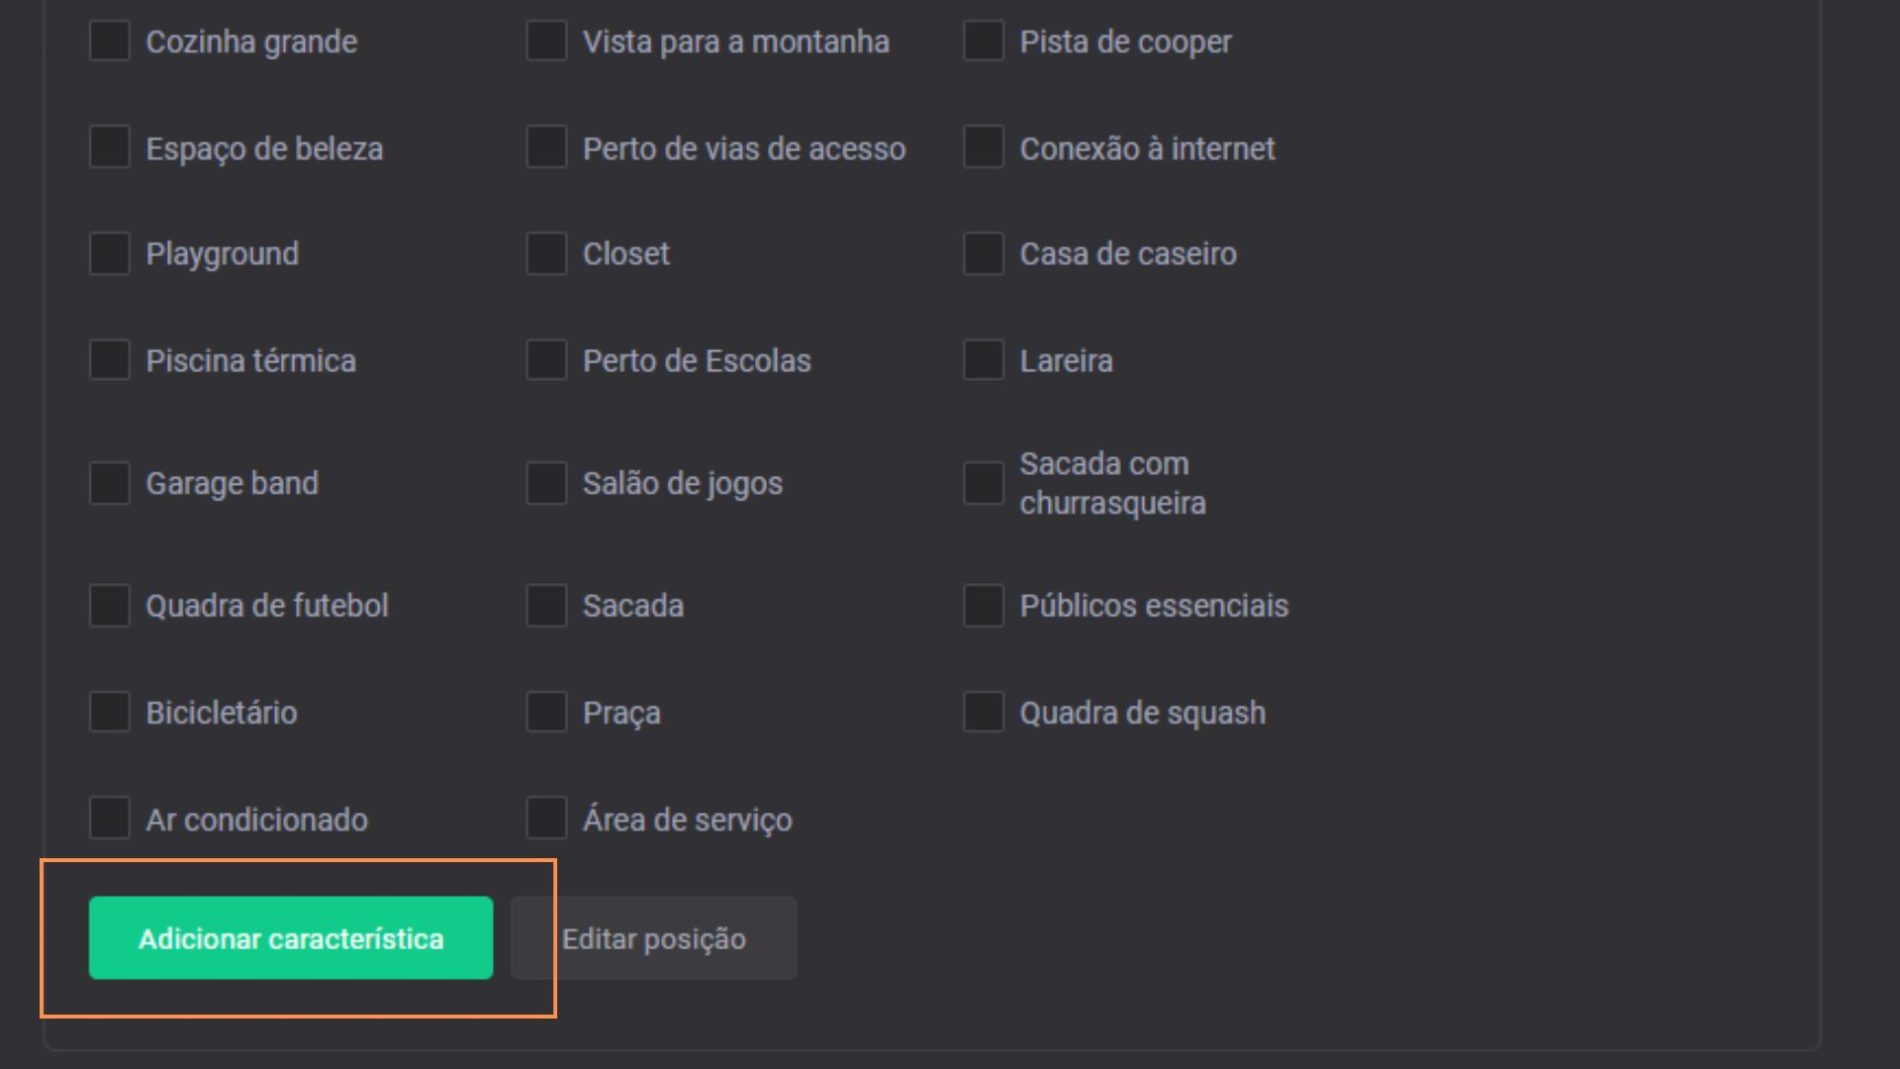Enable the Sacada com churrasqueira checkbox

pyautogui.click(x=983, y=483)
